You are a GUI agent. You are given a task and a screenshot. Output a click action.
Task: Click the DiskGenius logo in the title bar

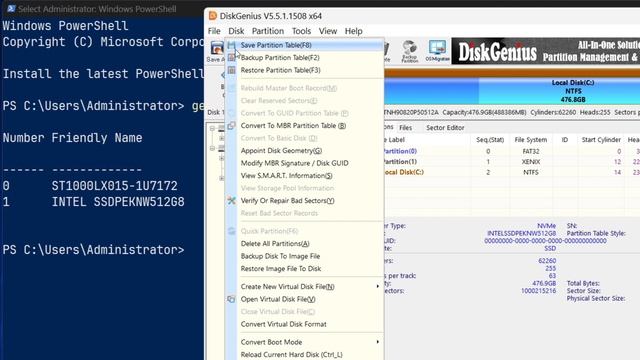(212, 16)
